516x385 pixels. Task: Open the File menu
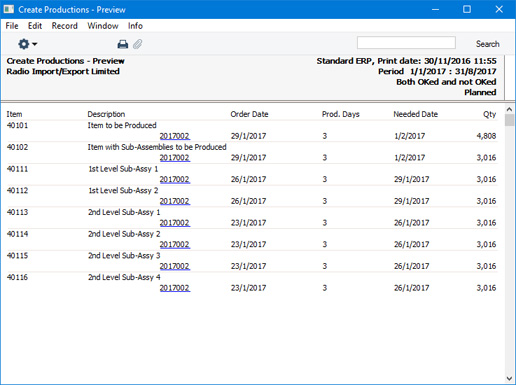pos(12,26)
